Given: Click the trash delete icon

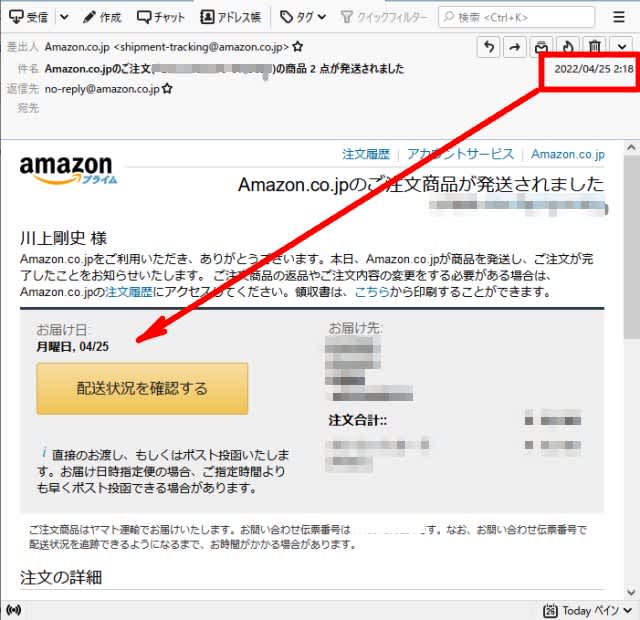Looking at the screenshot, I should tap(595, 46).
